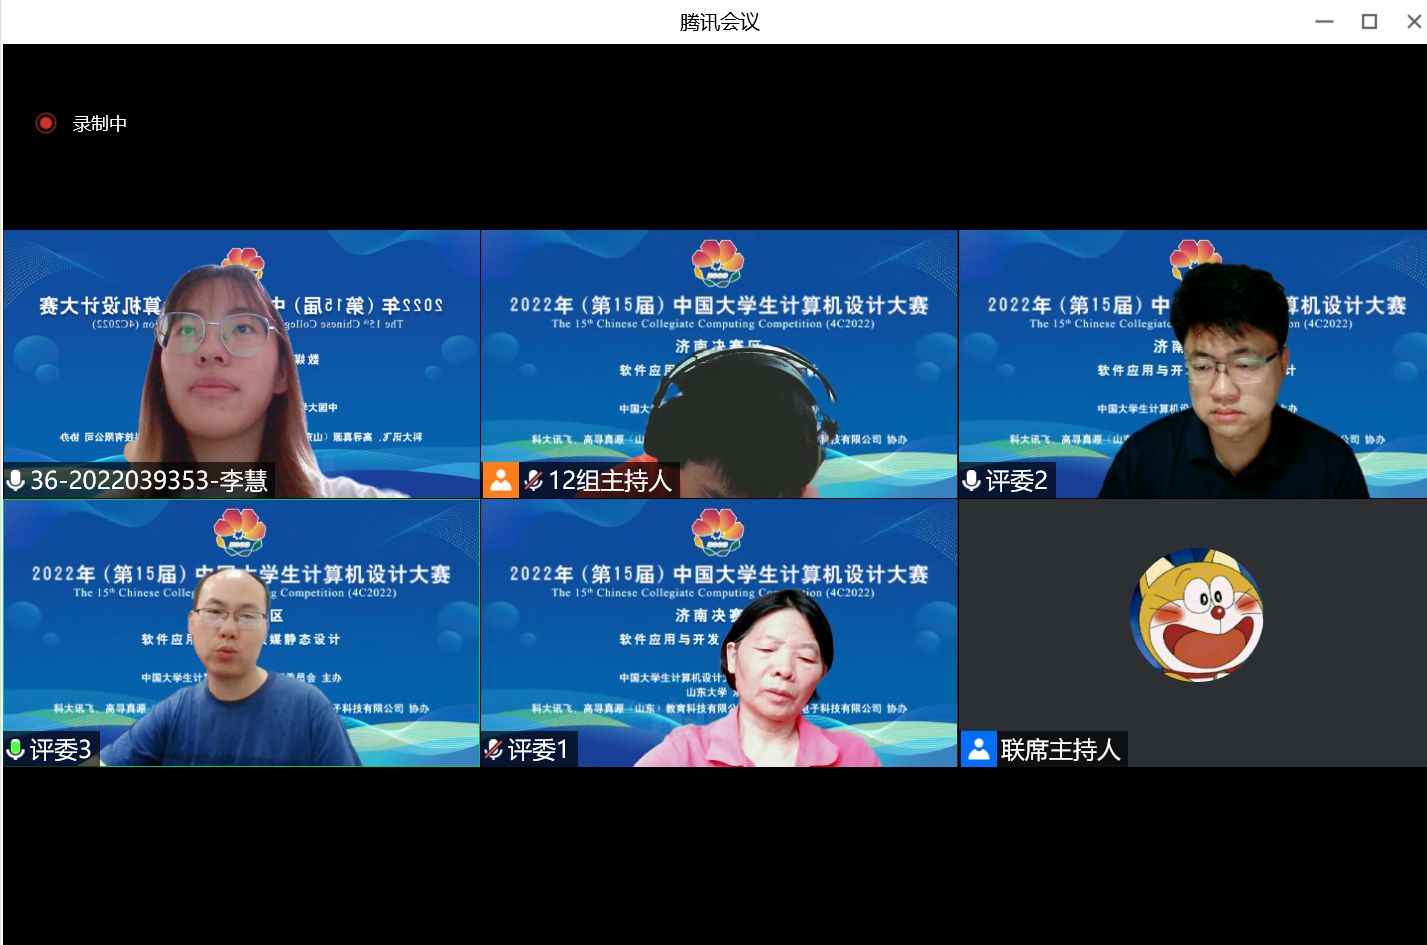The width and height of the screenshot is (1427, 945).
Task: Click the 联席主持人 name label
Action: click(x=1060, y=749)
